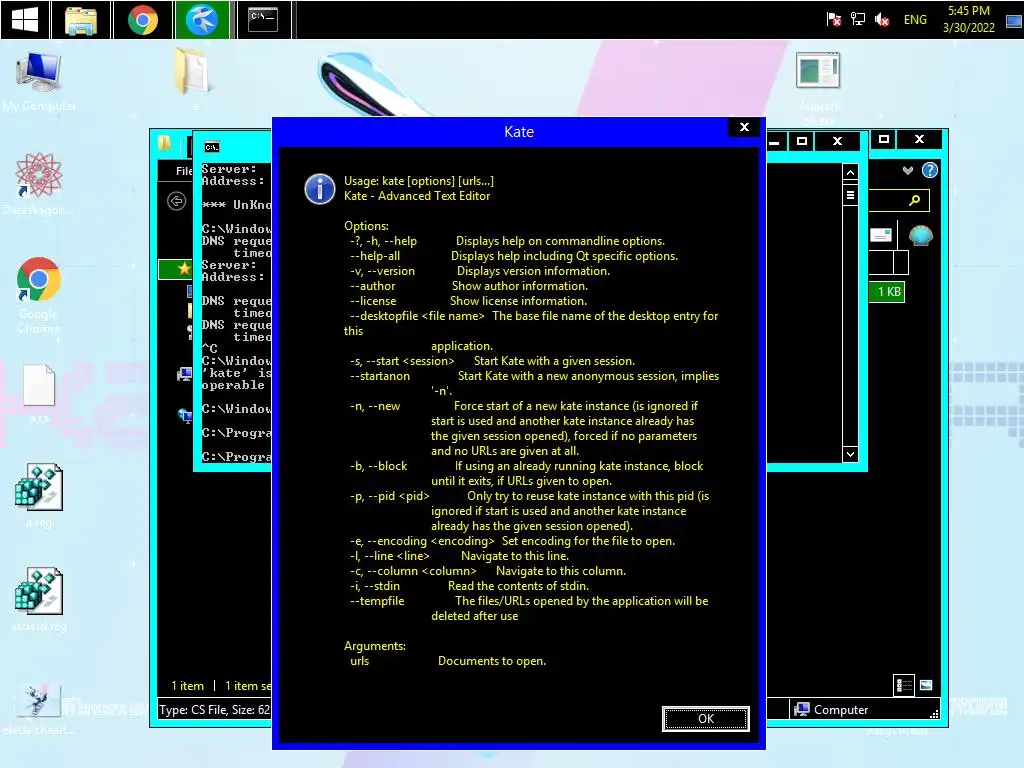The width and height of the screenshot is (1024, 768).
Task: Click the envelope icon in Explorer
Action: (881, 235)
